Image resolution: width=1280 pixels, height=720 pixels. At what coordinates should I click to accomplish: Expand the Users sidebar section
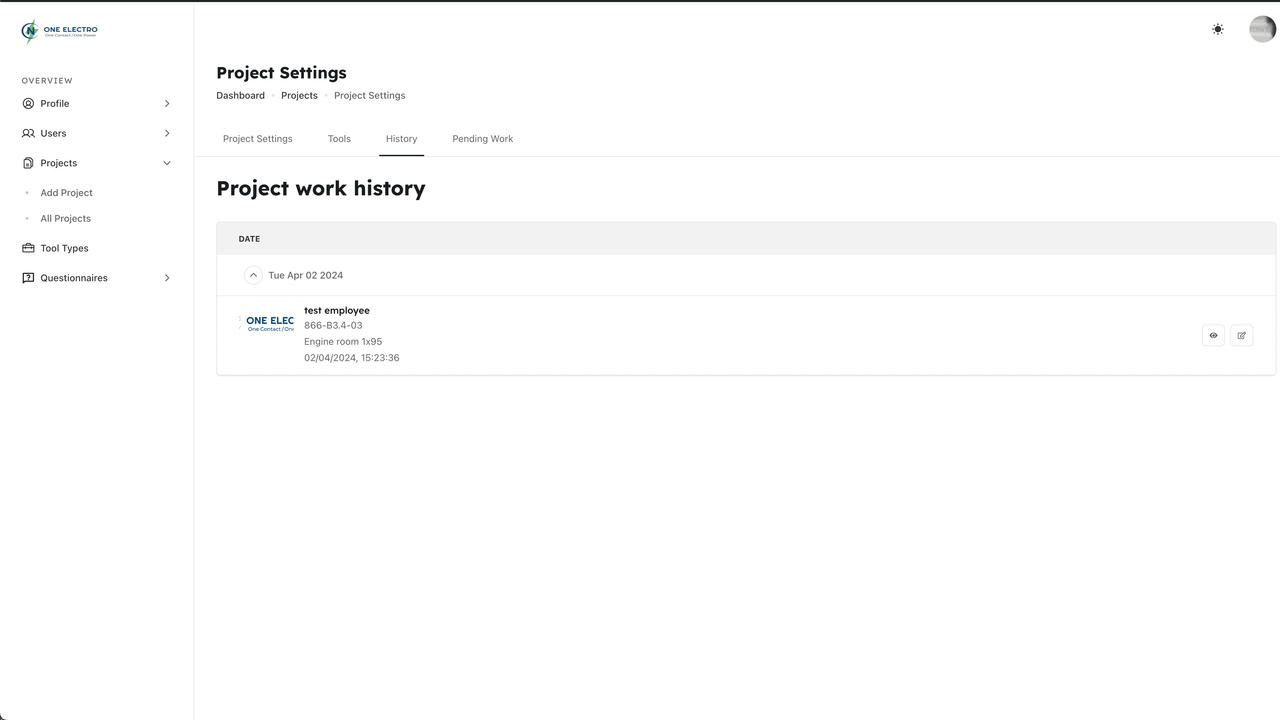pos(167,133)
